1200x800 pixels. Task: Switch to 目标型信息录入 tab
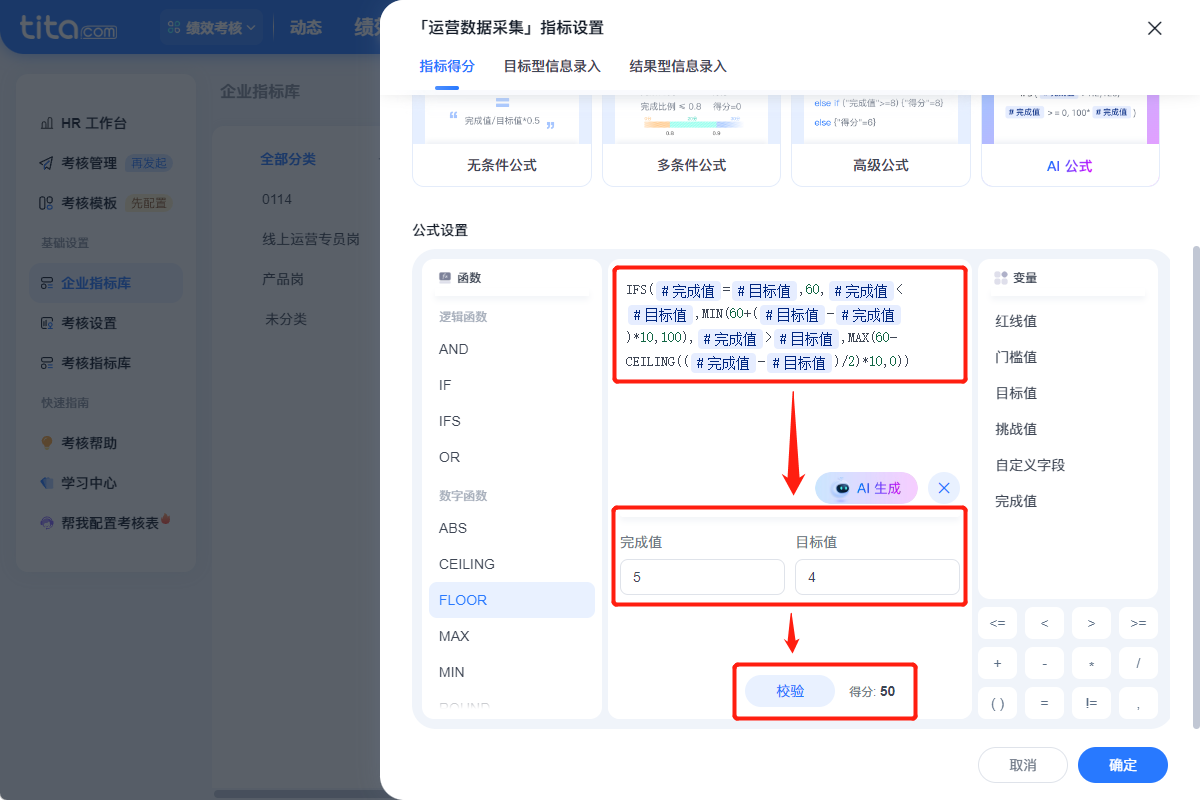(x=552, y=66)
